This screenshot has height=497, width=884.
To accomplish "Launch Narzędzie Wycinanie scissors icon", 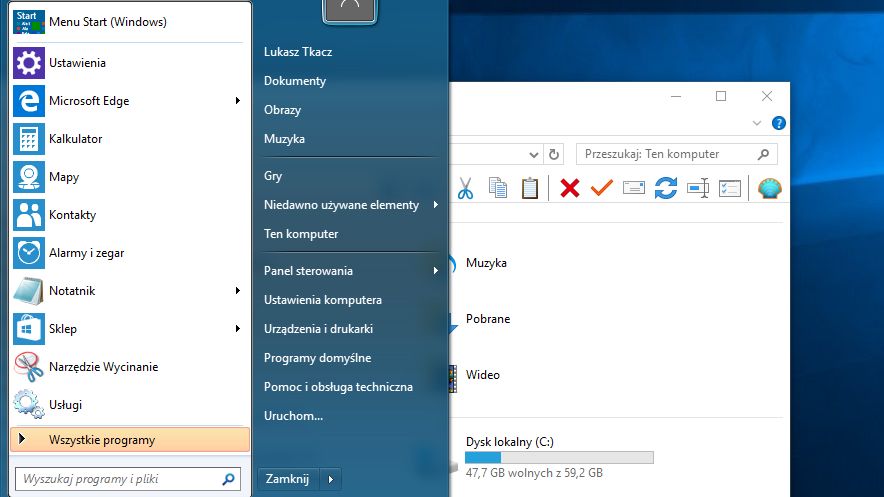I will 29,367.
